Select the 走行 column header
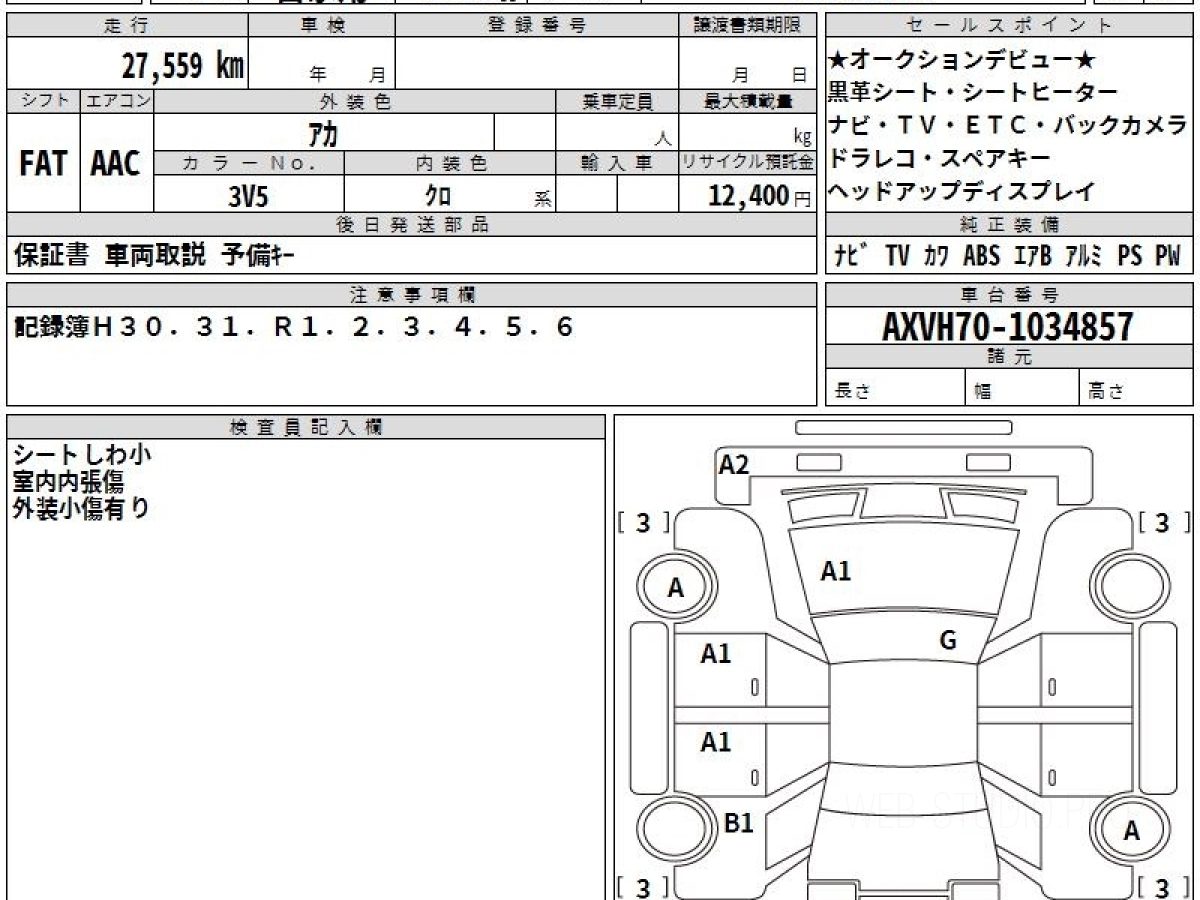Image resolution: width=1200 pixels, height=900 pixels. [x=127, y=26]
